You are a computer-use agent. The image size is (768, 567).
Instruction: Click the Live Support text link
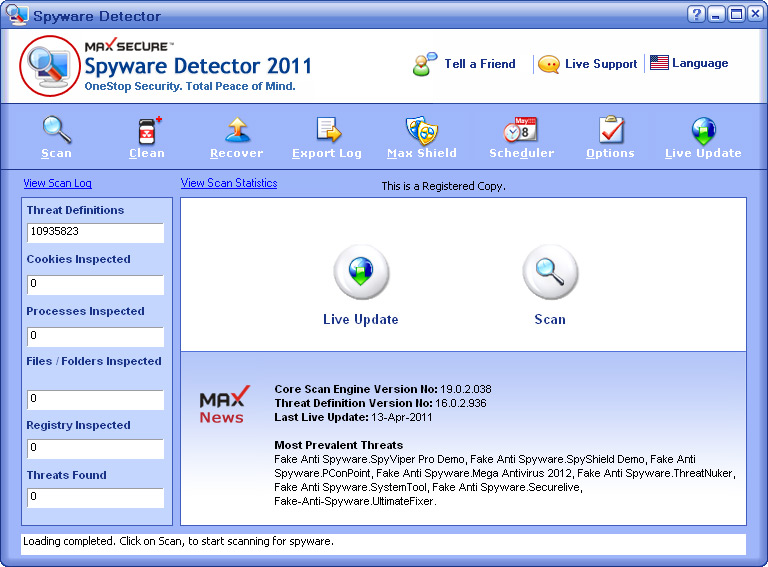(601, 64)
